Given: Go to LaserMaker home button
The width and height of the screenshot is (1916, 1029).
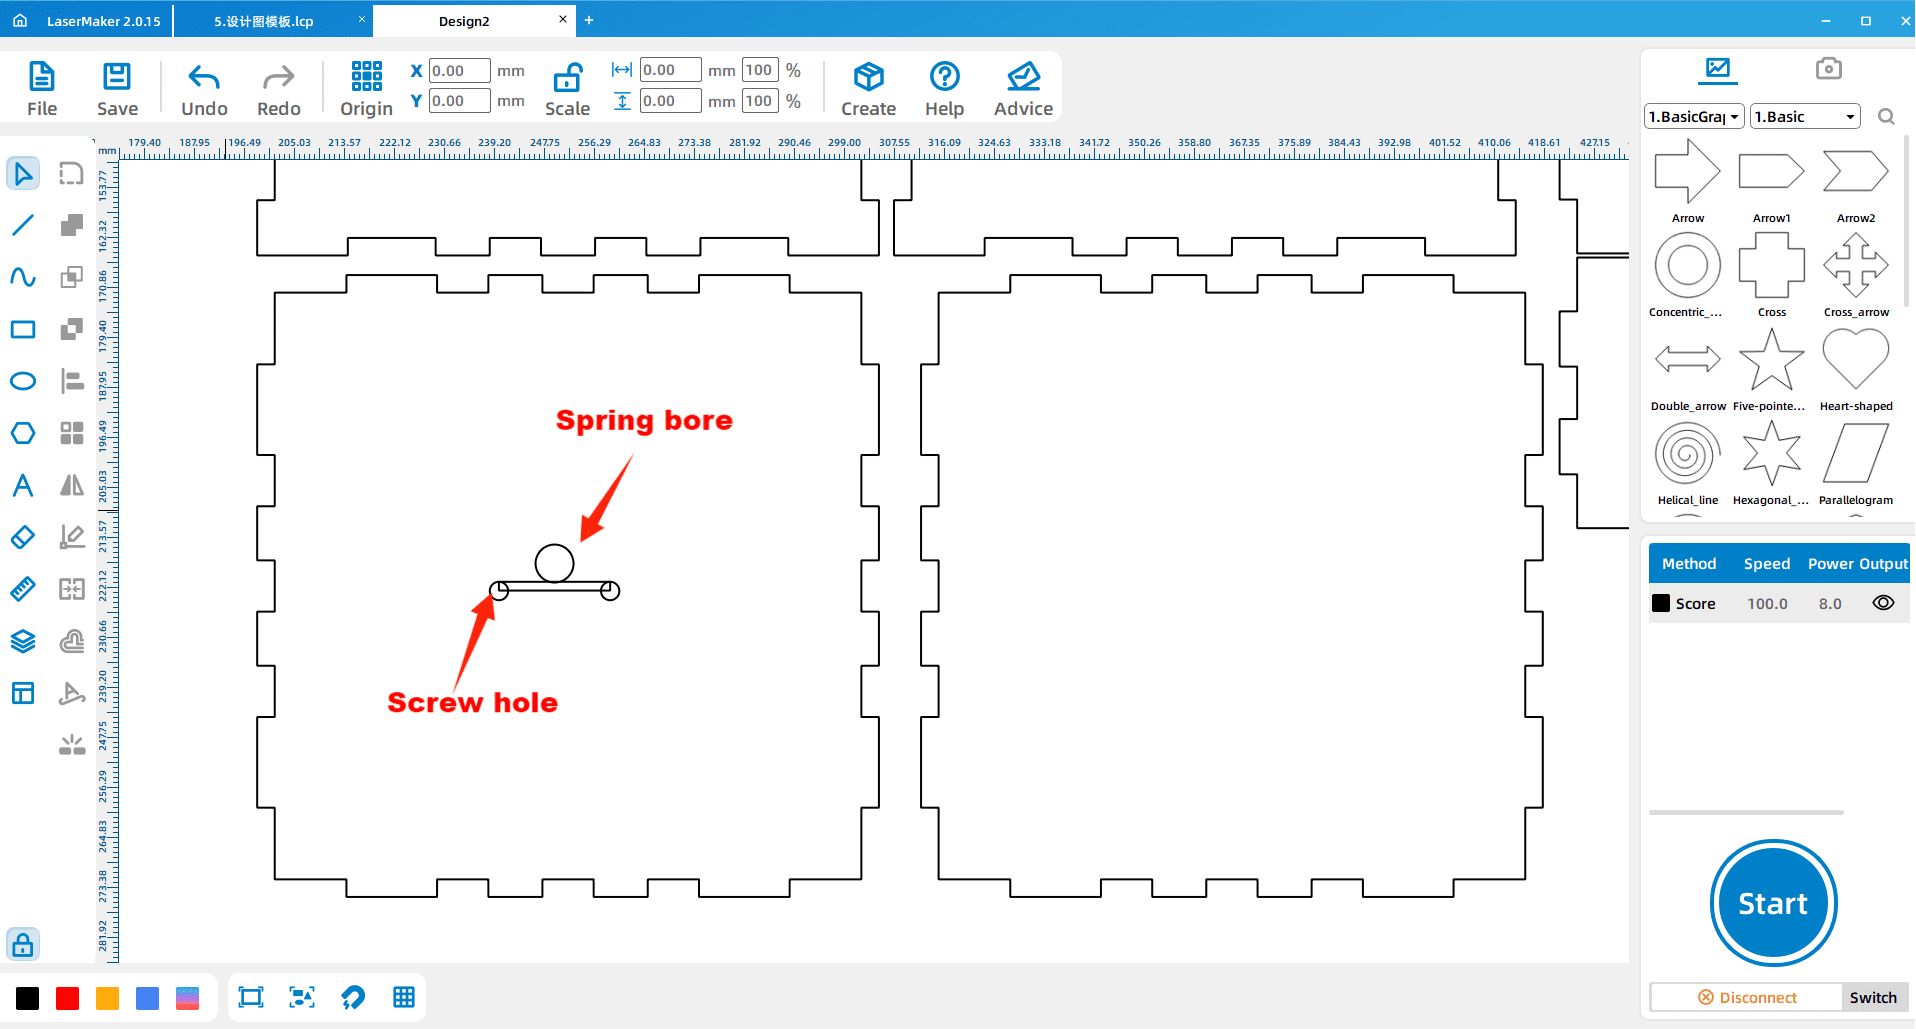Looking at the screenshot, I should 20,20.
